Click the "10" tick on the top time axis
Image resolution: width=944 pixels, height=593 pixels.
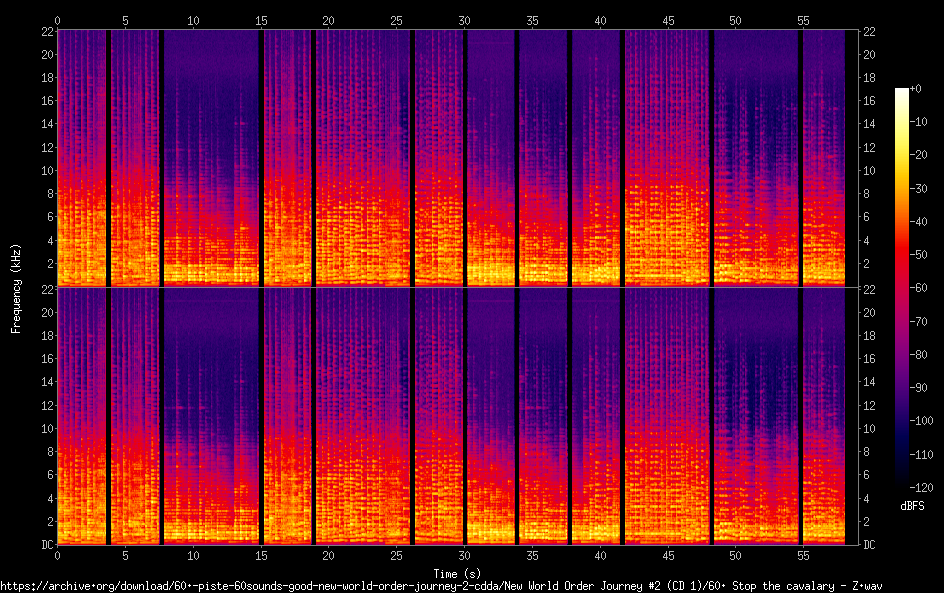coord(193,21)
